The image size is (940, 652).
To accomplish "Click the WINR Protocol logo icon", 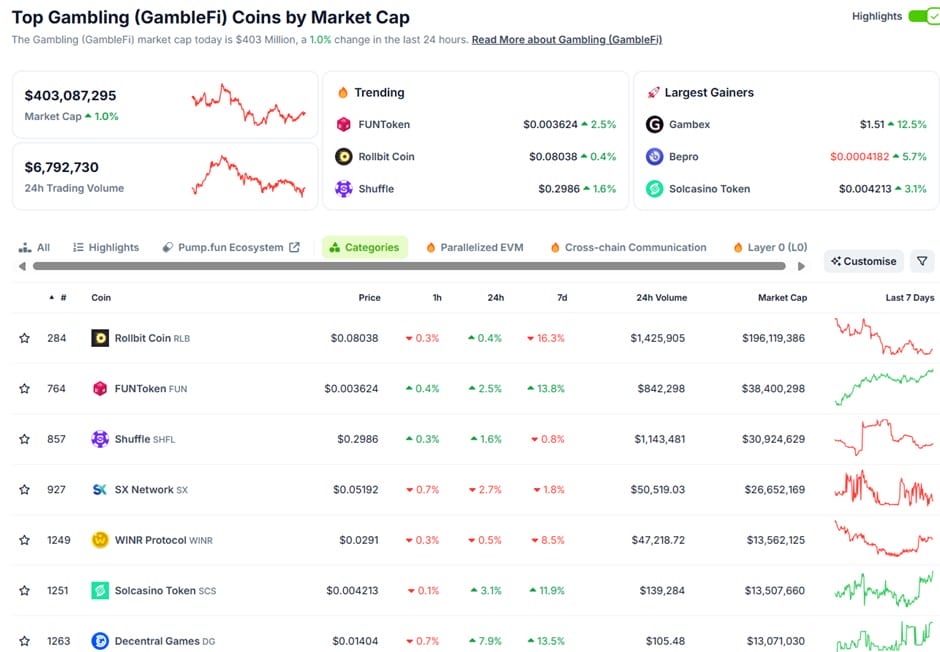I will coord(100,540).
